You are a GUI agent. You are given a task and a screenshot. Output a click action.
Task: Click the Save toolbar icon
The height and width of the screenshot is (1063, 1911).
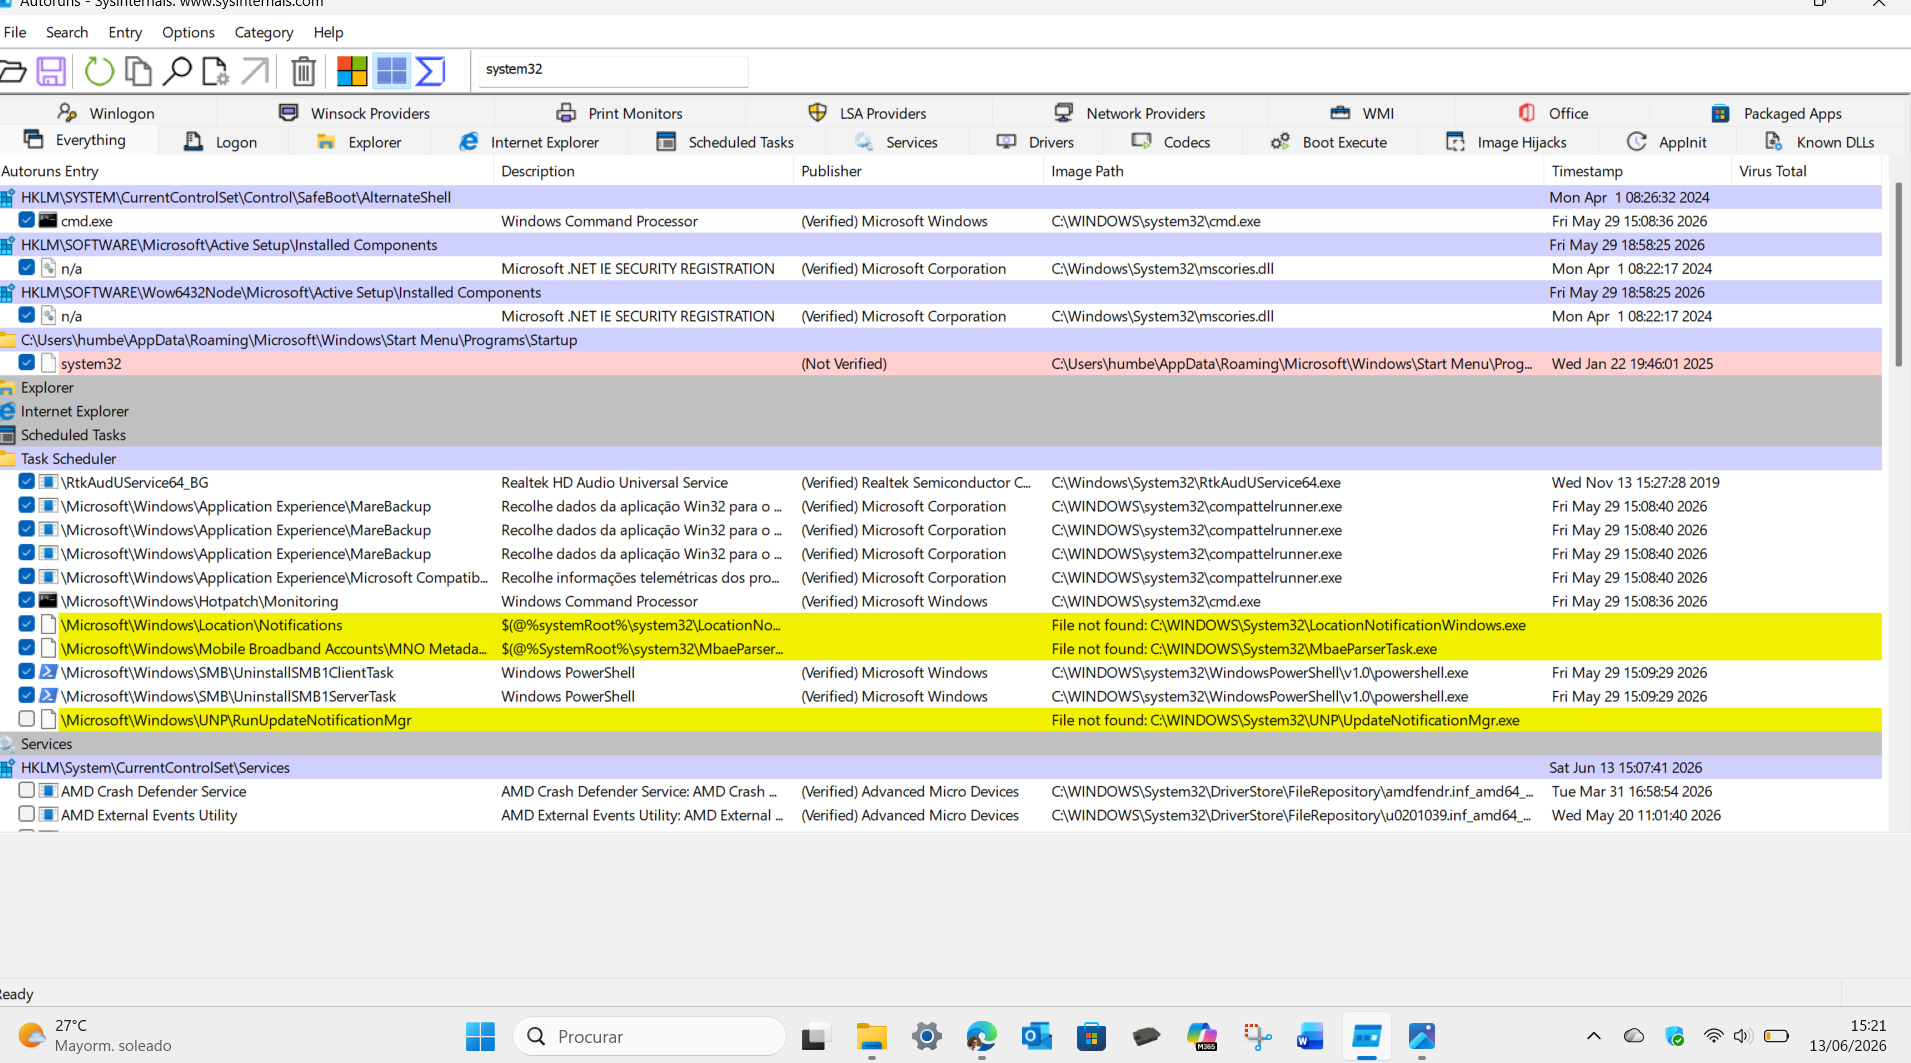tap(51, 71)
